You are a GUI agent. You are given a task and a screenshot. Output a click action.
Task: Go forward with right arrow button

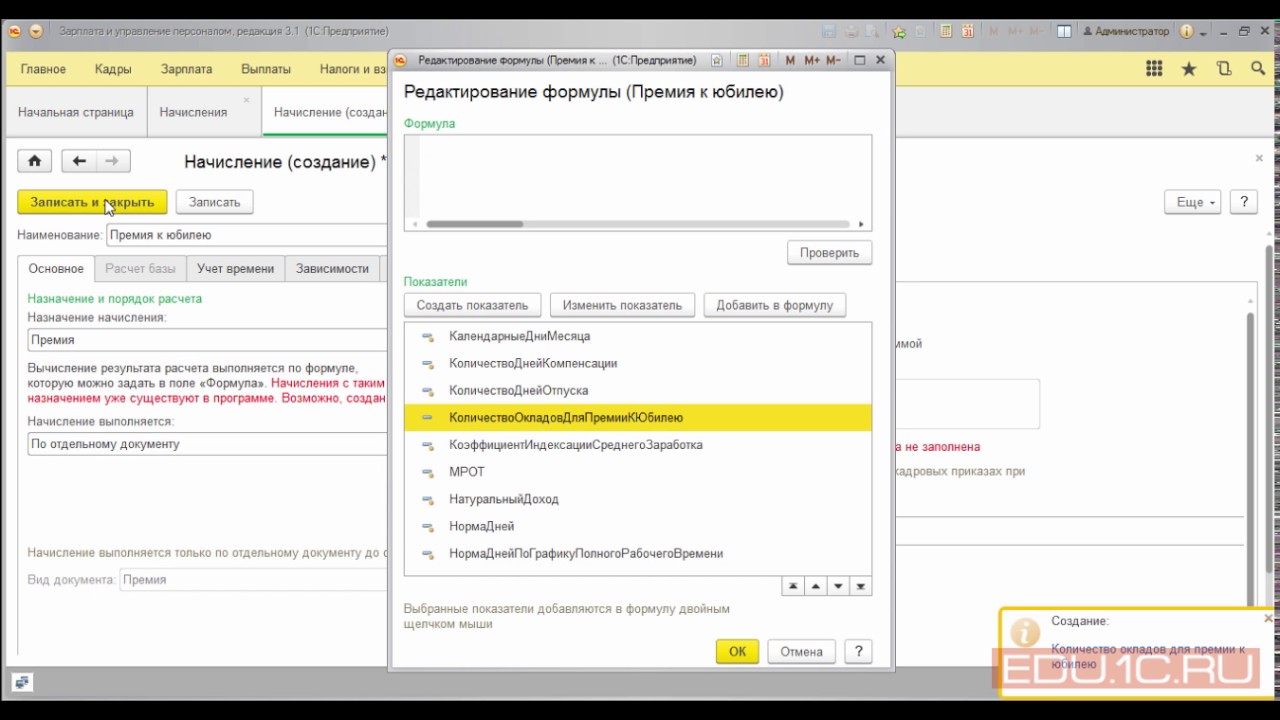point(113,161)
